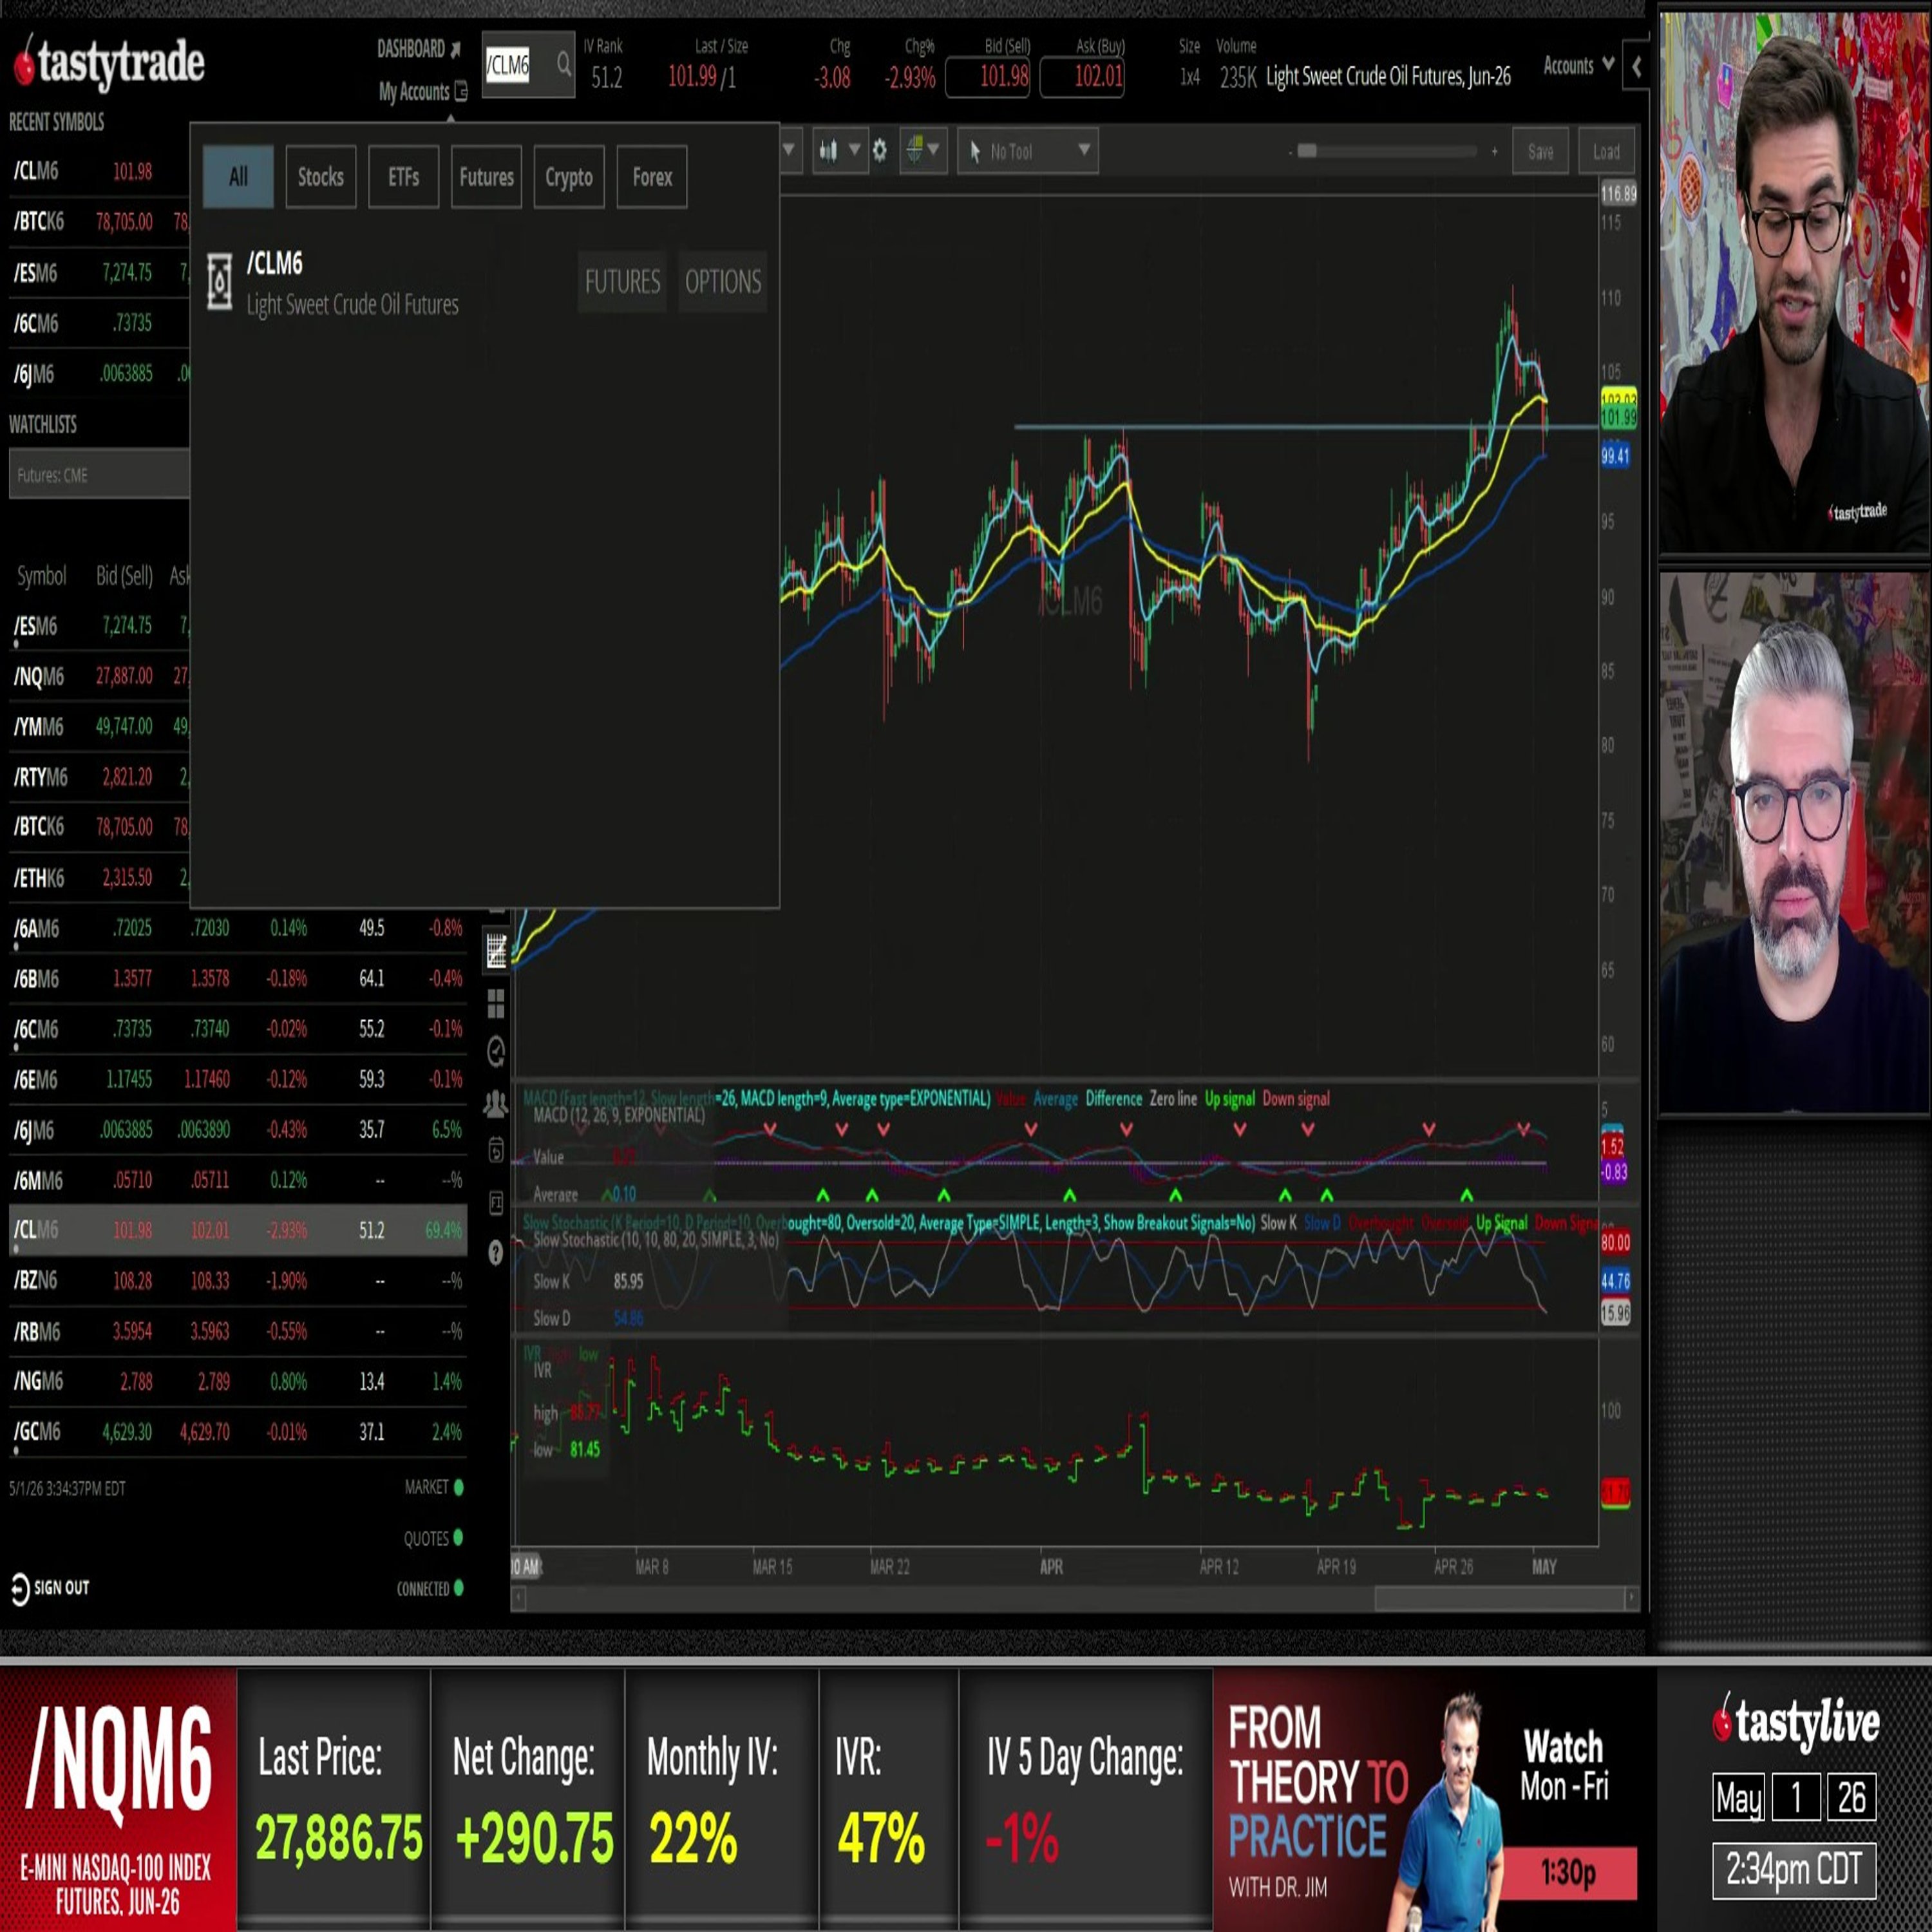Image resolution: width=1932 pixels, height=1932 pixels.
Task: Click the green Connected status dot
Action: [459, 1588]
